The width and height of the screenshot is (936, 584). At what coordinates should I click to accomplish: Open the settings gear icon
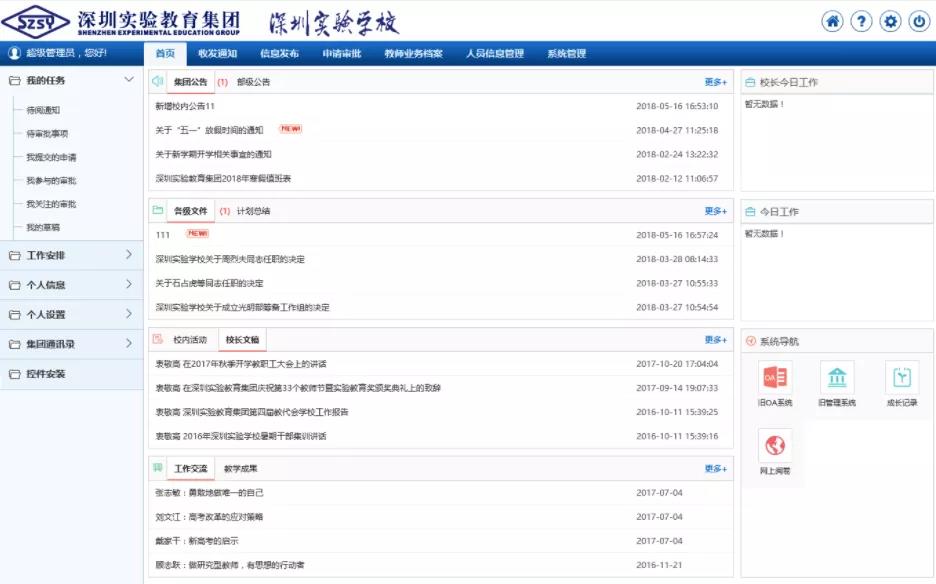point(890,22)
